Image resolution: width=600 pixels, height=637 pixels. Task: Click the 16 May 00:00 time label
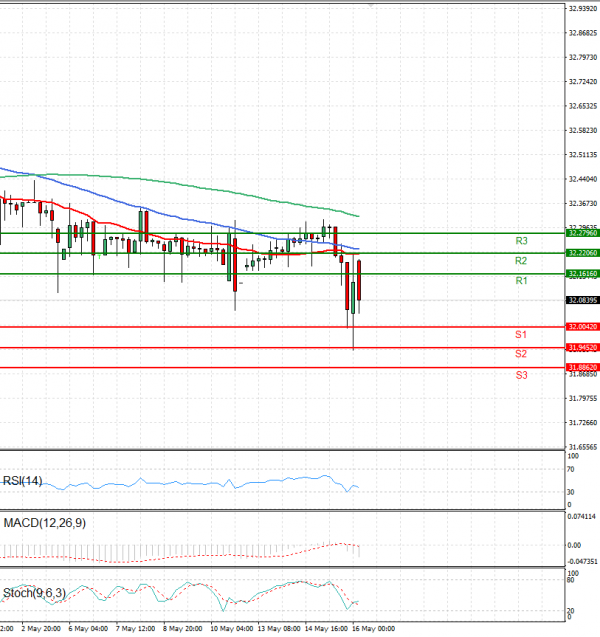pyautogui.click(x=374, y=629)
